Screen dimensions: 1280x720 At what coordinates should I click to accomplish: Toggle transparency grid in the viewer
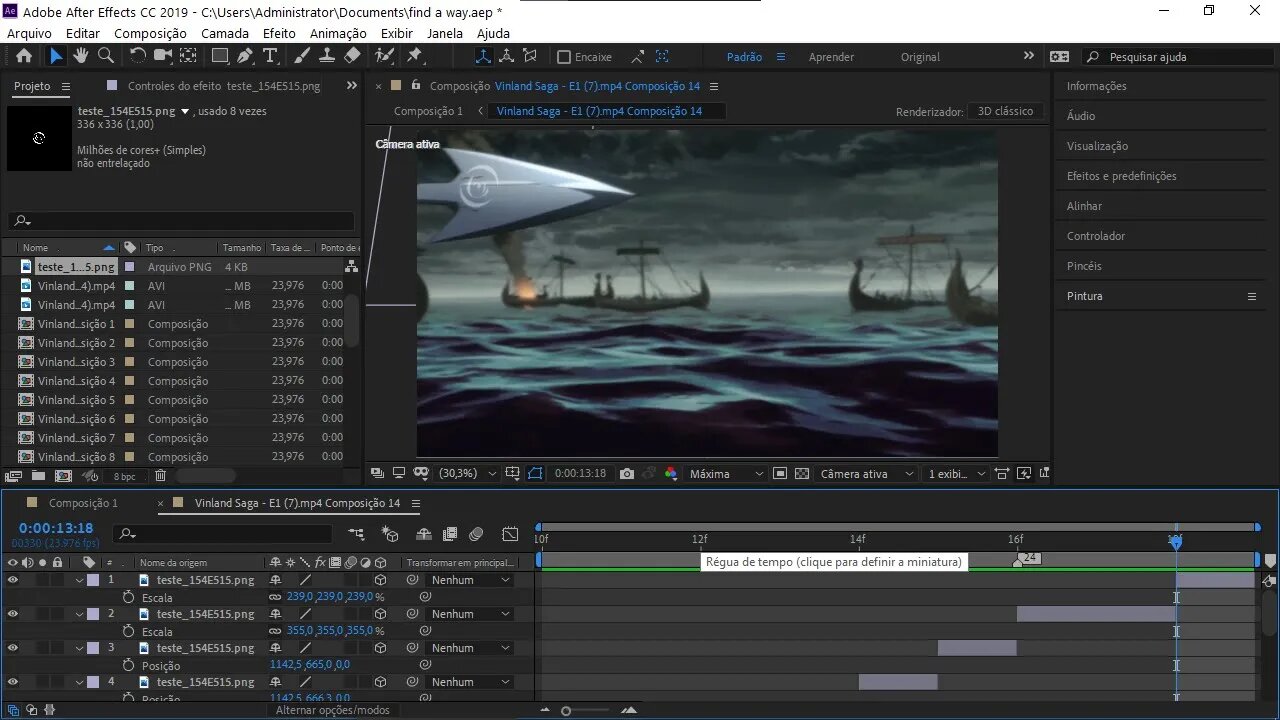coord(802,473)
